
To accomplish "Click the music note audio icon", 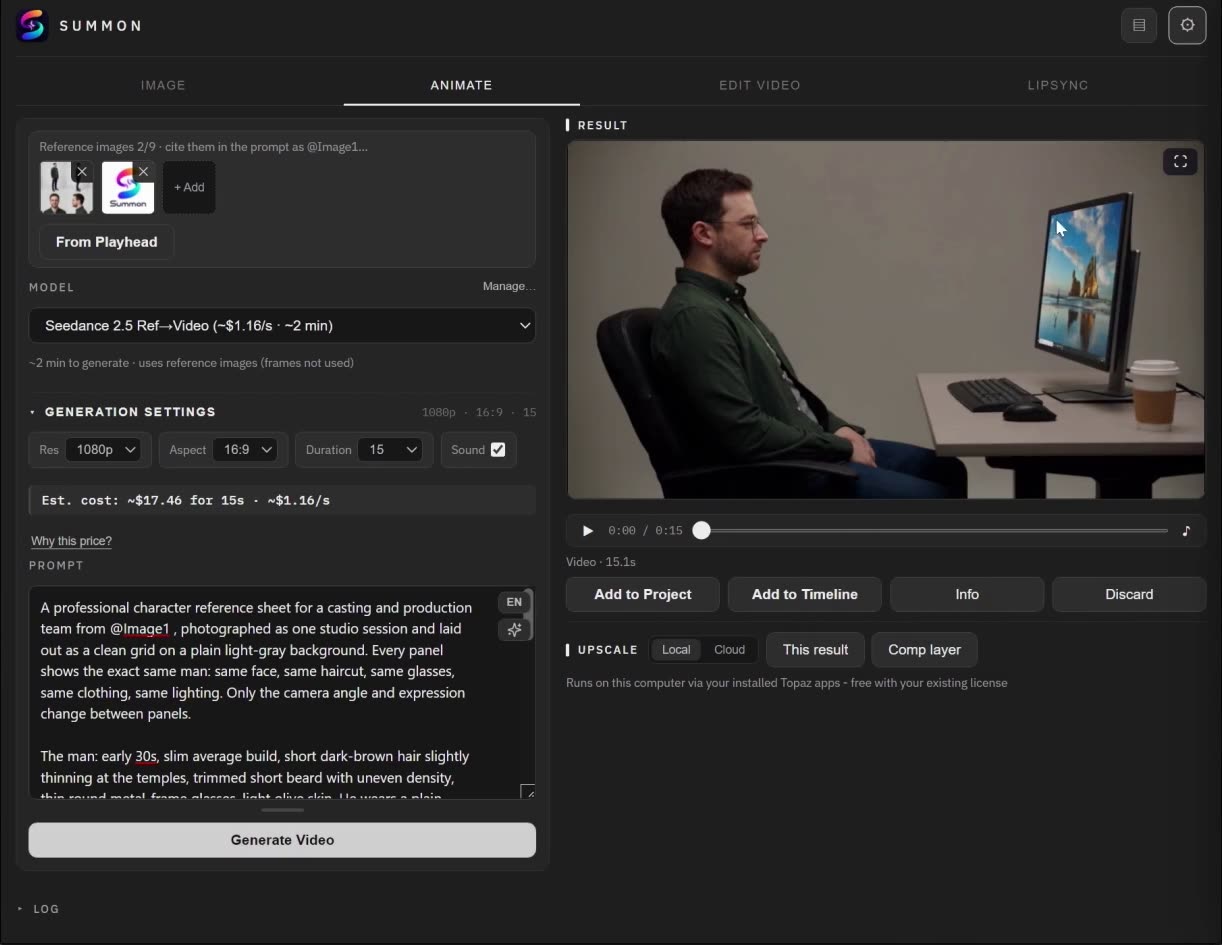I will (x=1186, y=531).
